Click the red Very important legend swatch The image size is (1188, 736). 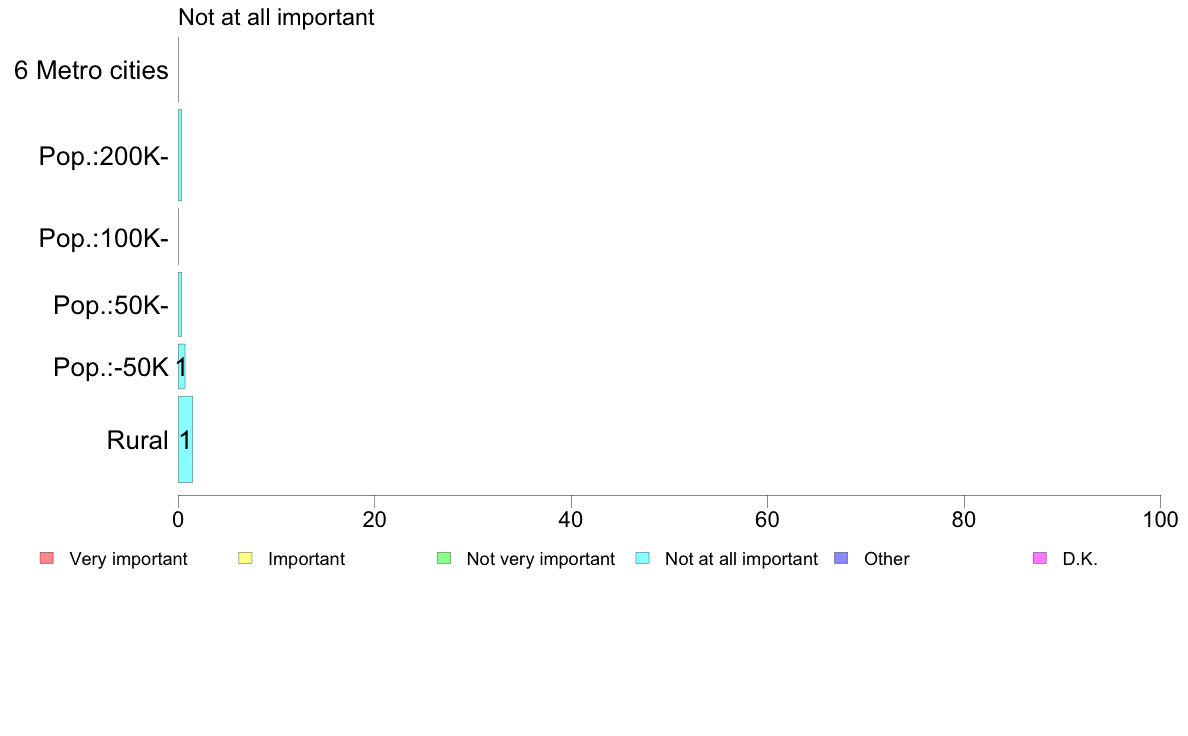[x=47, y=559]
